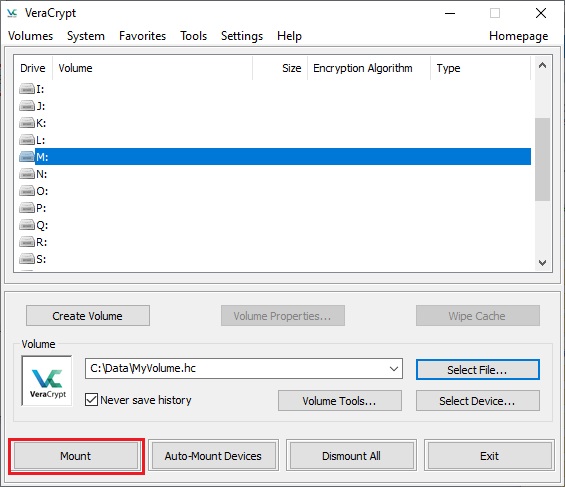Viewport: 565px width, 487px height.
Task: Open the Tools menu
Action: (x=193, y=36)
